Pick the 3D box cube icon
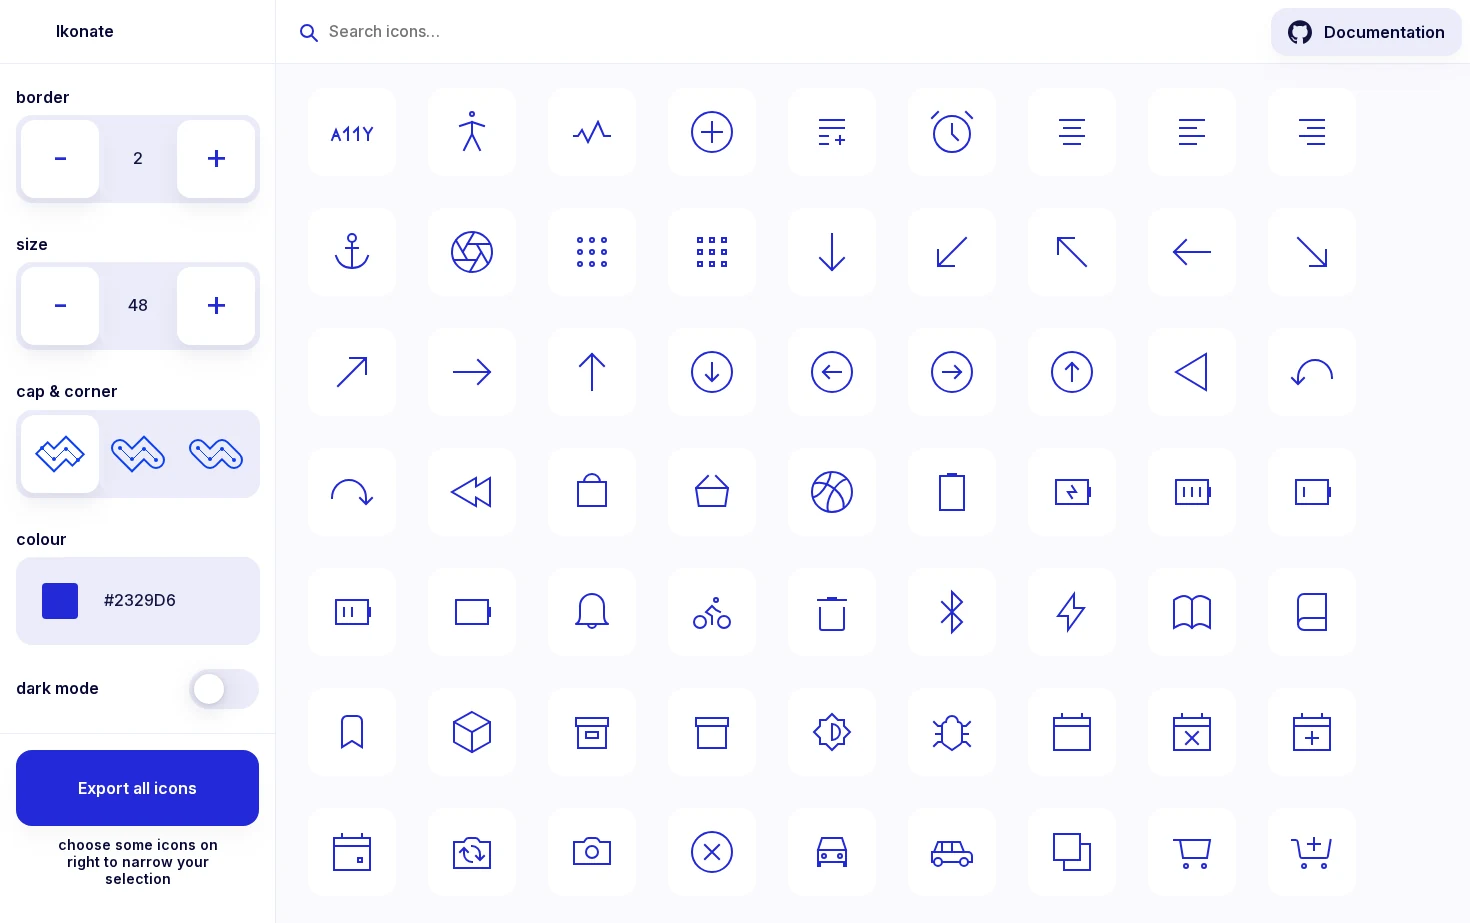 (x=472, y=732)
